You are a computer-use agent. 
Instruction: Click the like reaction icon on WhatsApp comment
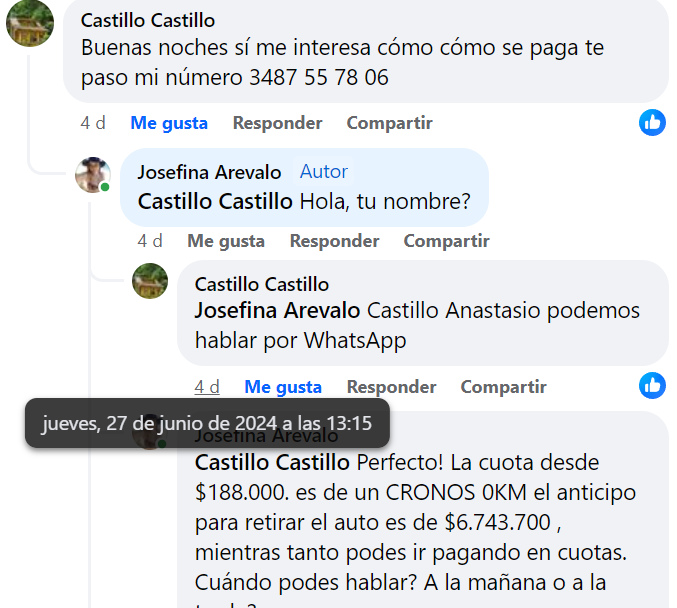pos(652,386)
